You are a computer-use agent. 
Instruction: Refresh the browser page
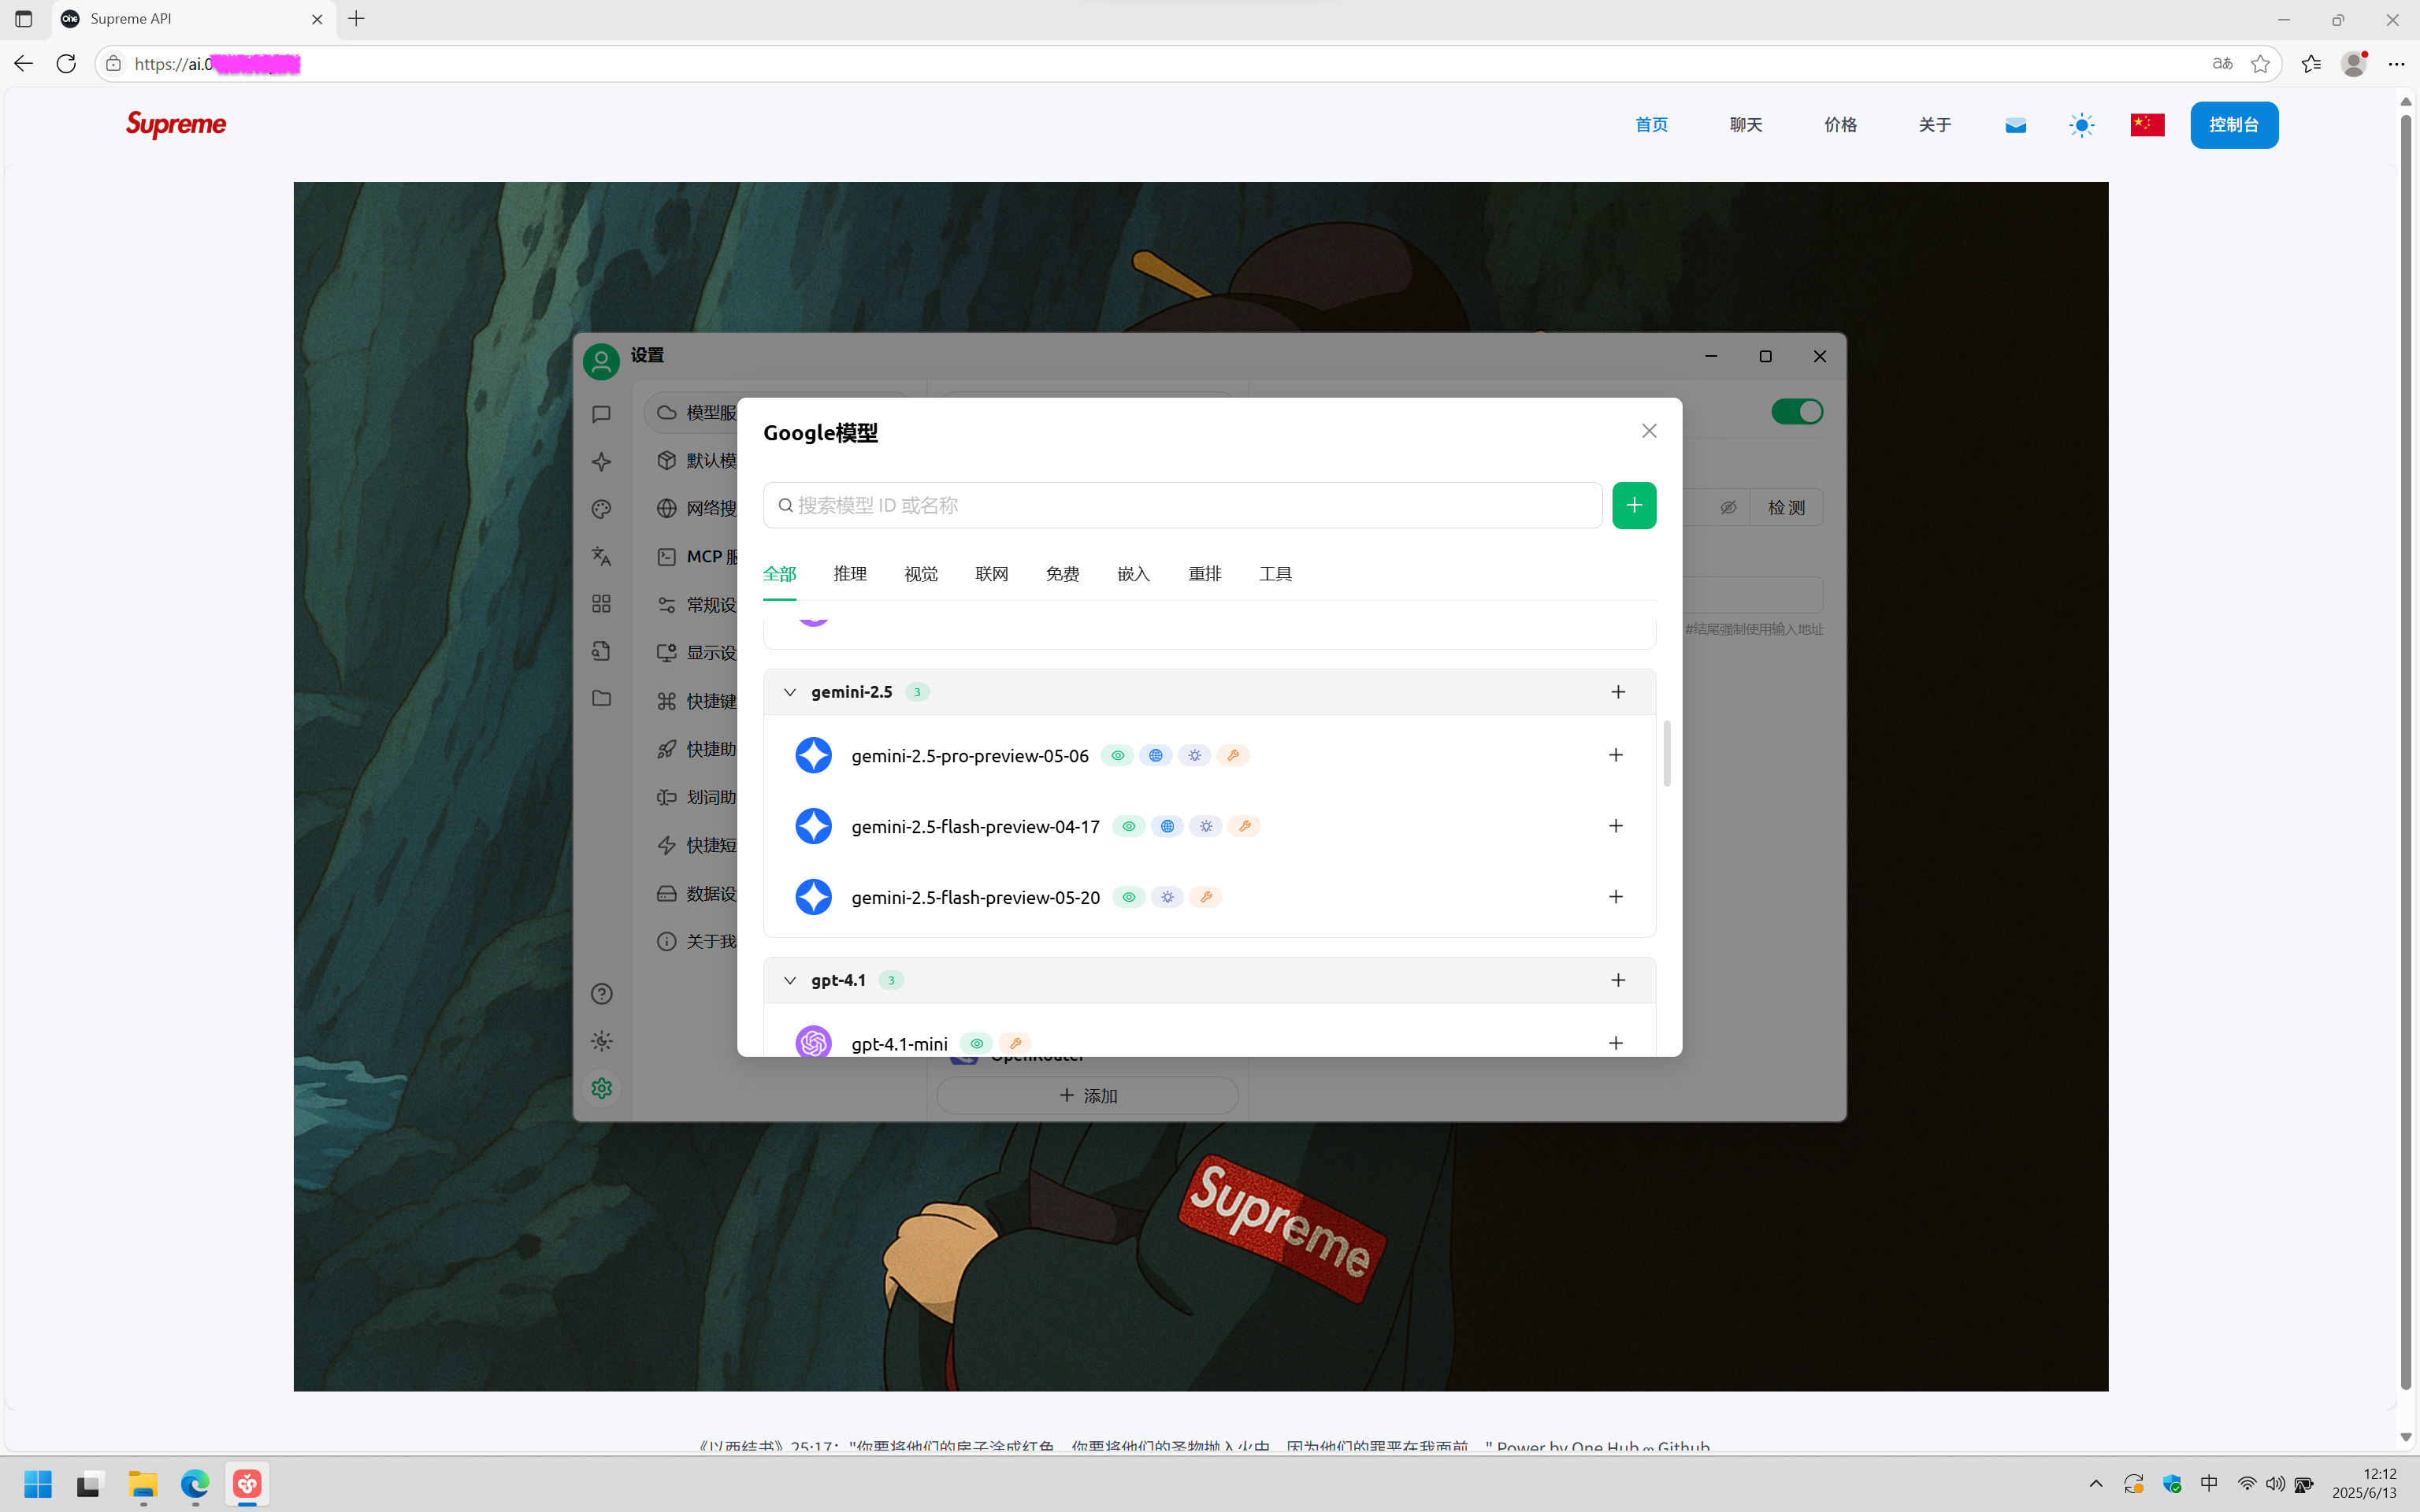point(66,64)
